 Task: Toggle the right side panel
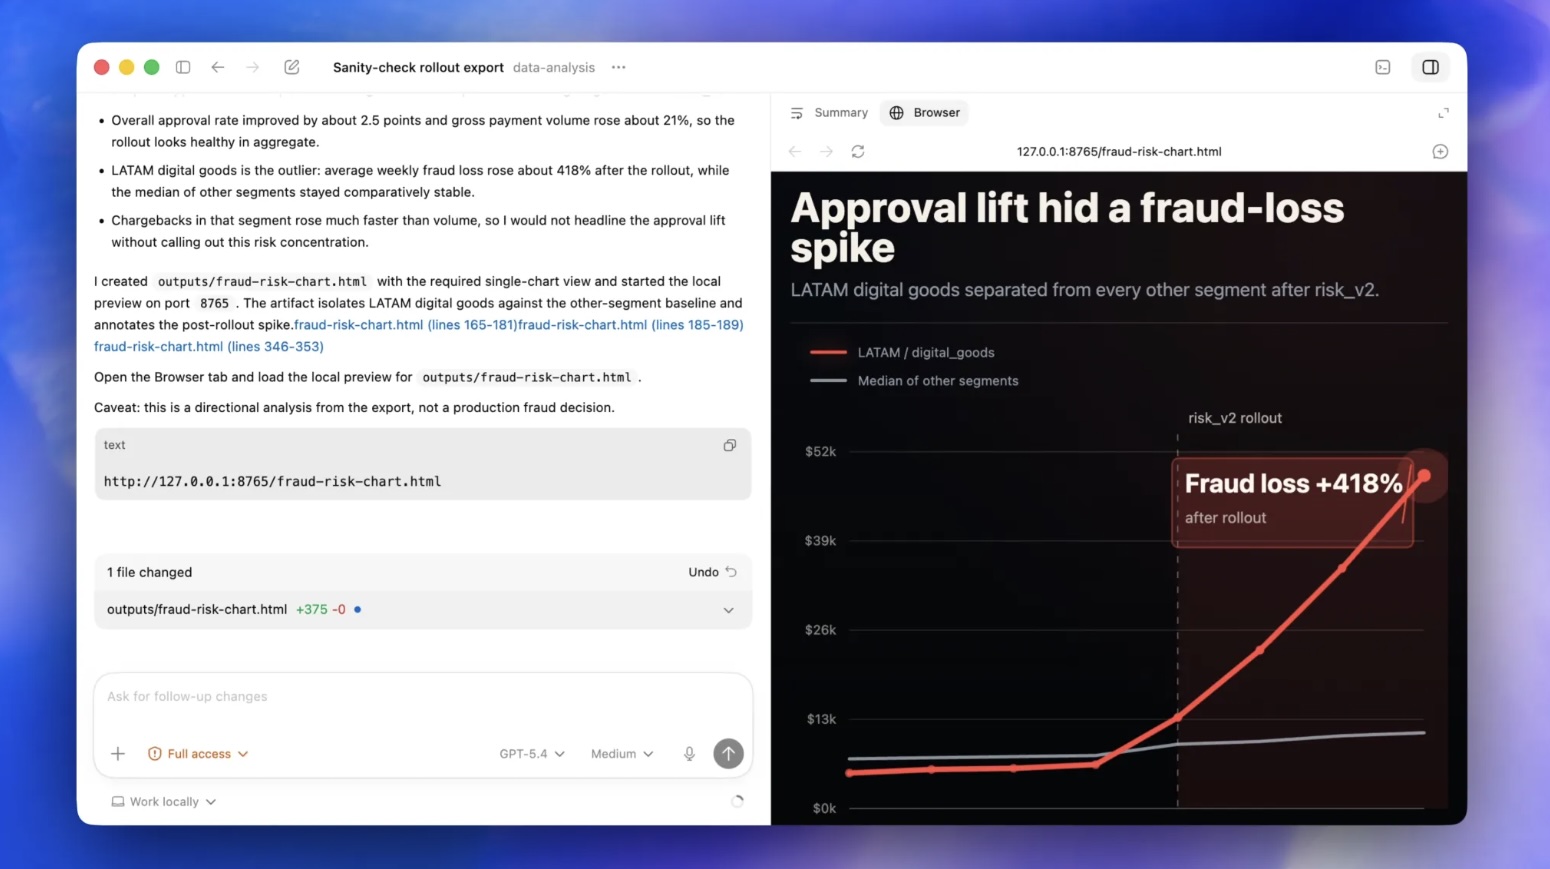click(1431, 67)
